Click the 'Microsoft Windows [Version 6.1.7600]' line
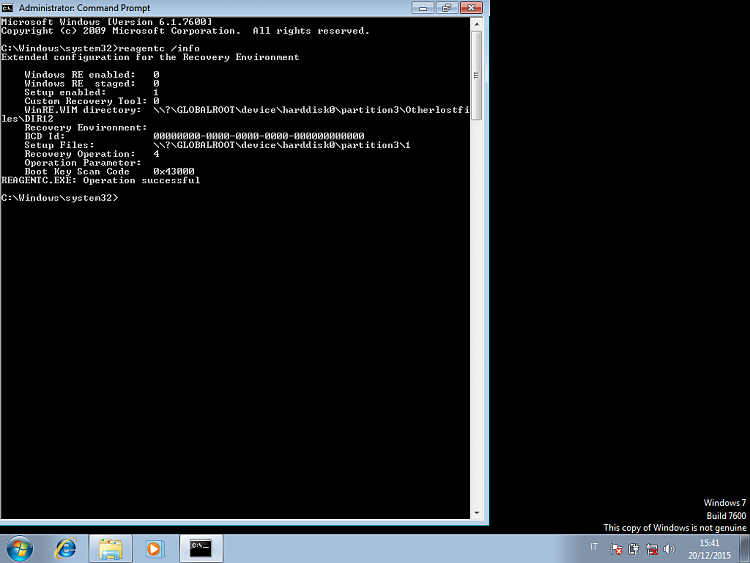750x563 pixels. [x=107, y=22]
